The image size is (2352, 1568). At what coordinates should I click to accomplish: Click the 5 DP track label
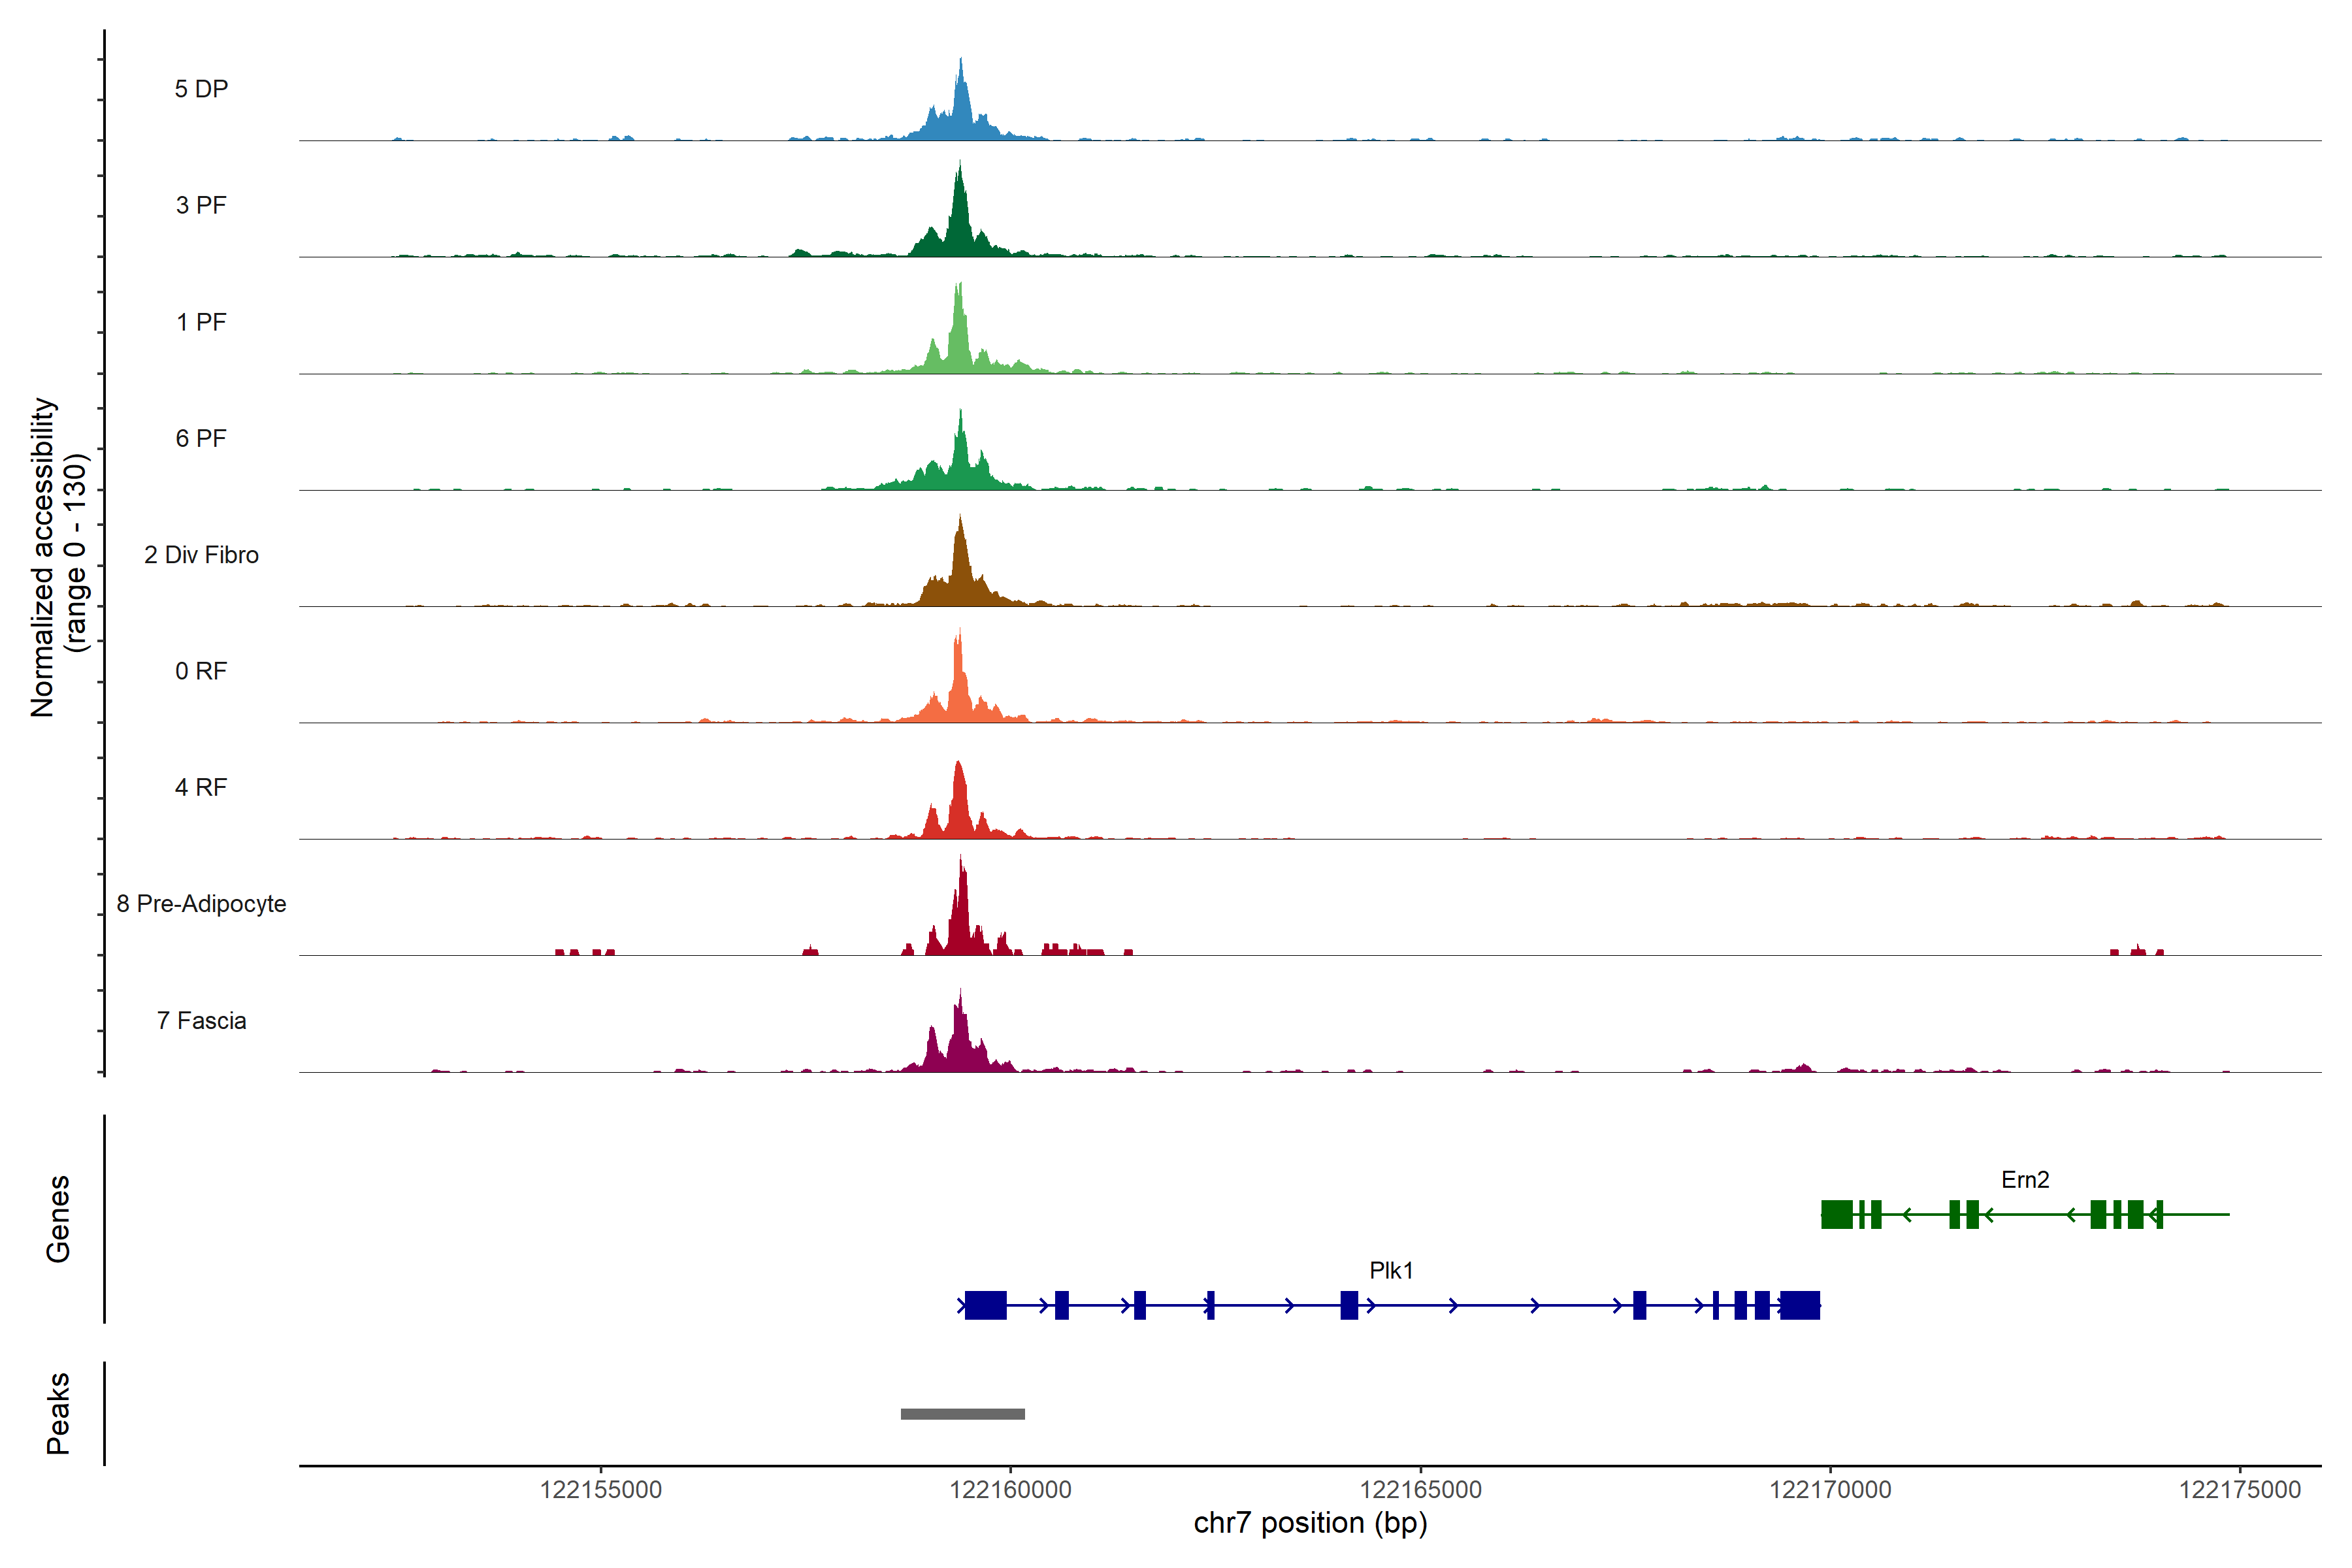click(x=201, y=89)
